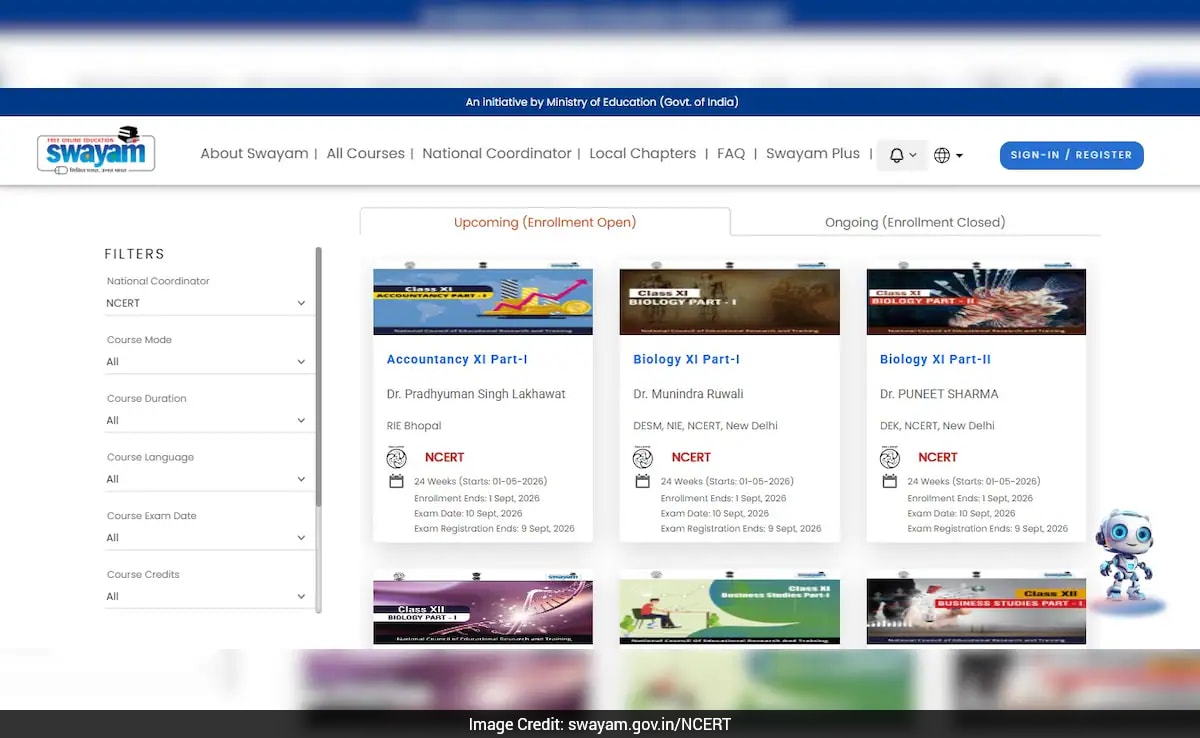The image size is (1200, 738).
Task: Open the globe language selector
Action: point(948,155)
